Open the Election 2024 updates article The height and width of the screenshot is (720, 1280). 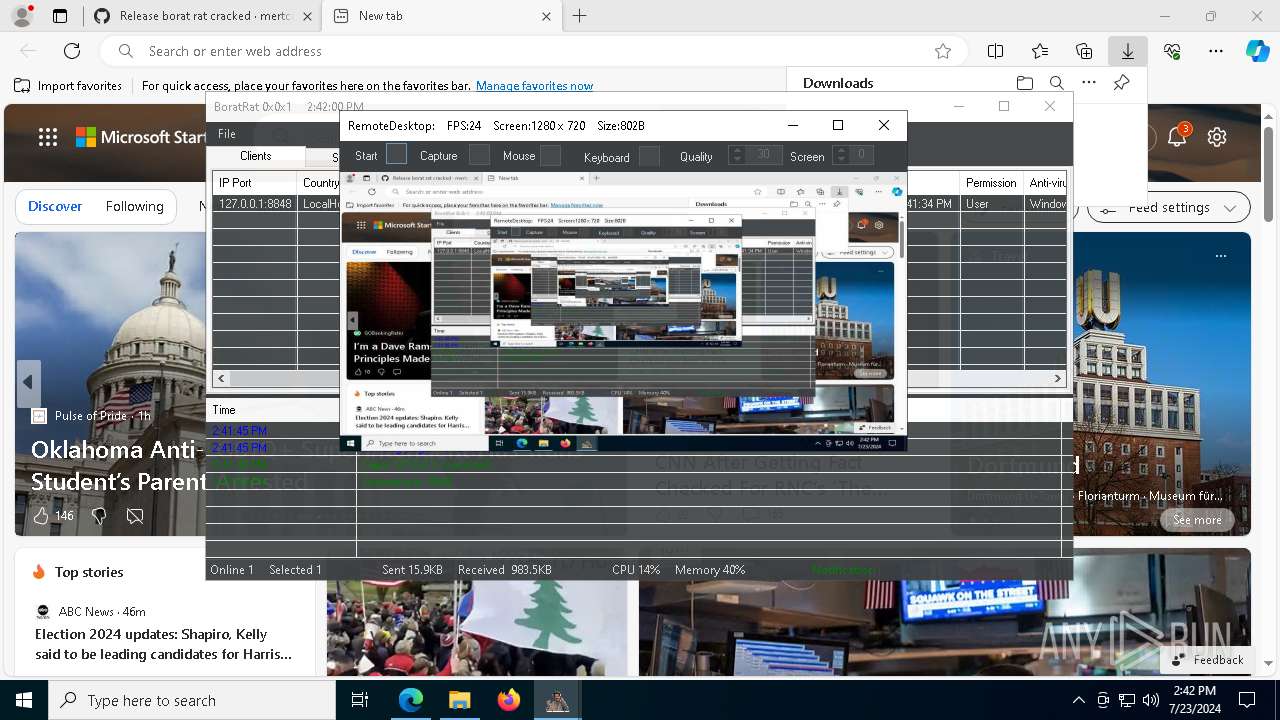click(x=163, y=644)
